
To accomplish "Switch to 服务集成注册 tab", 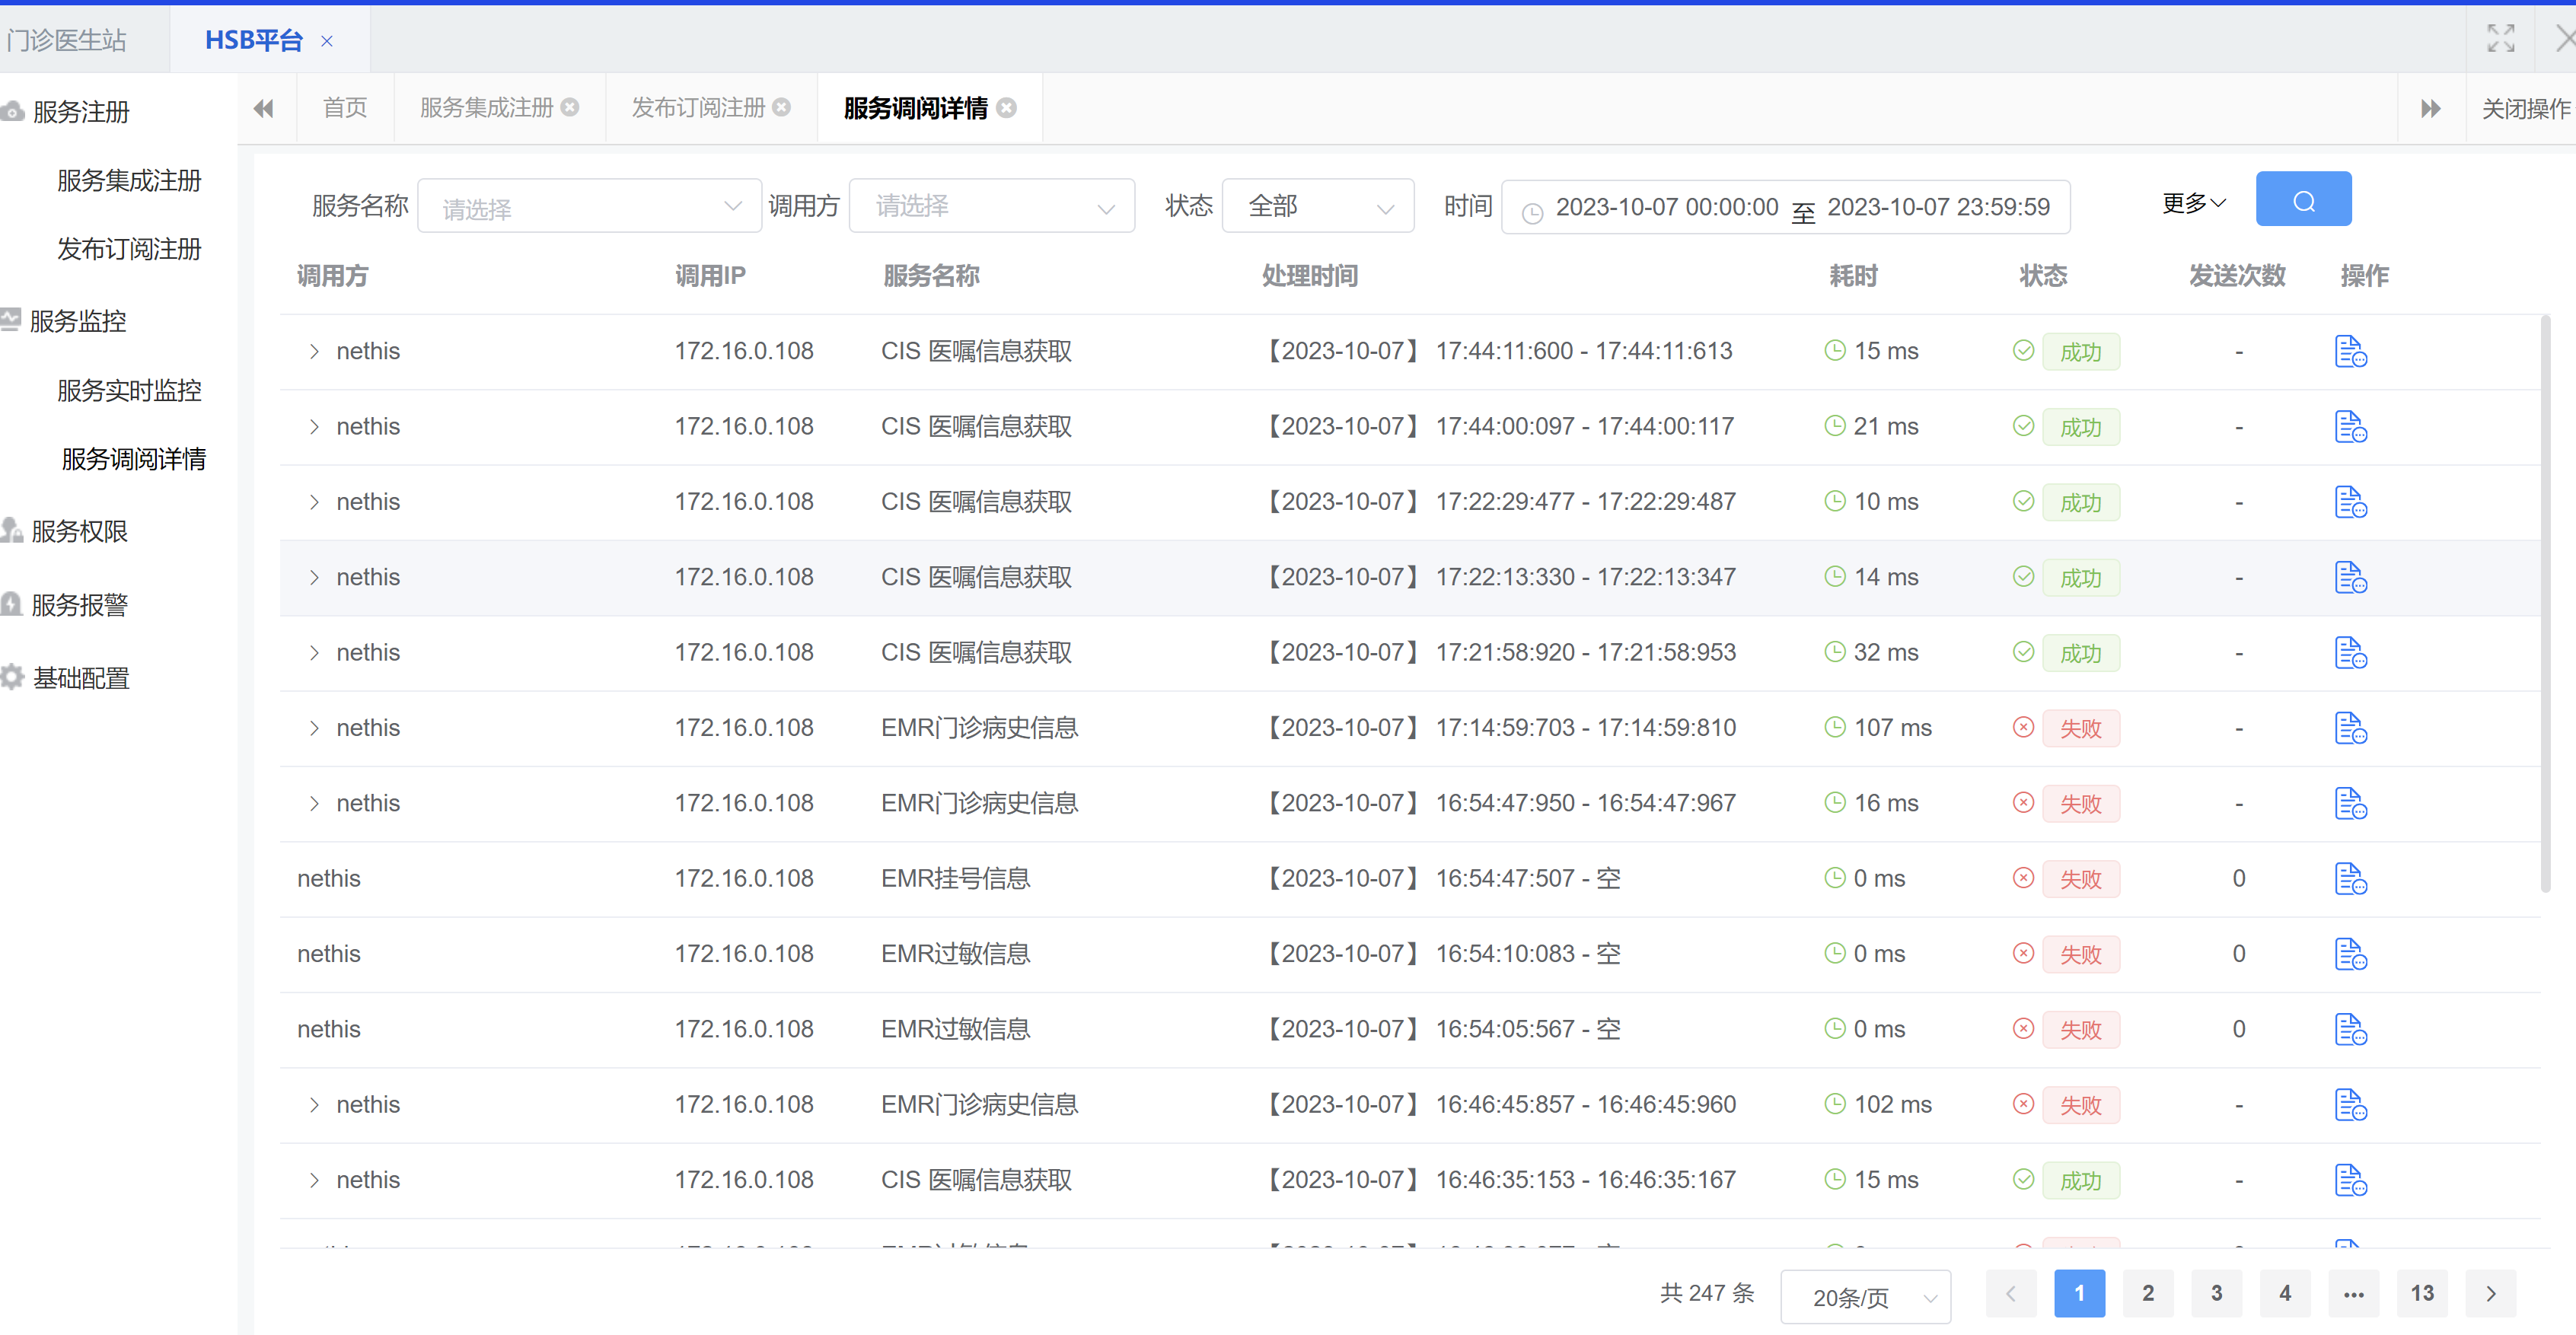I will 487,107.
